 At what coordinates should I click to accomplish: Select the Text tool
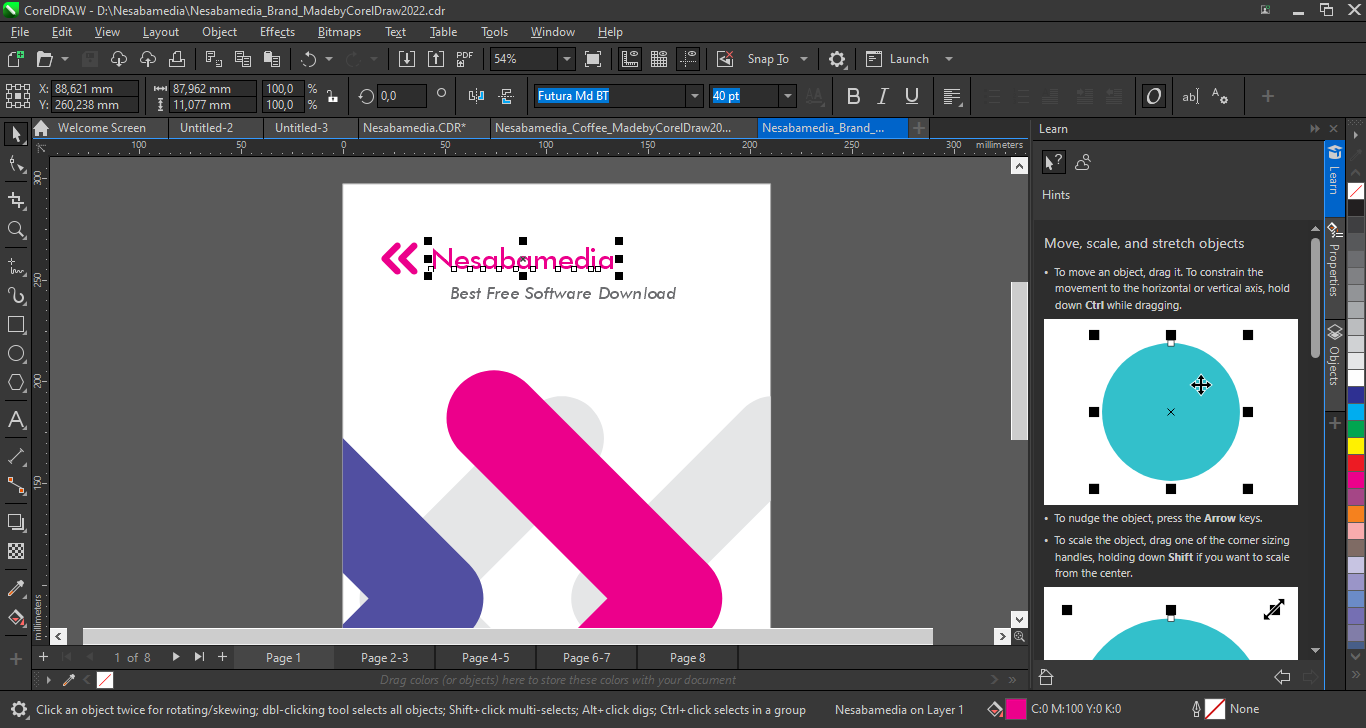click(16, 420)
